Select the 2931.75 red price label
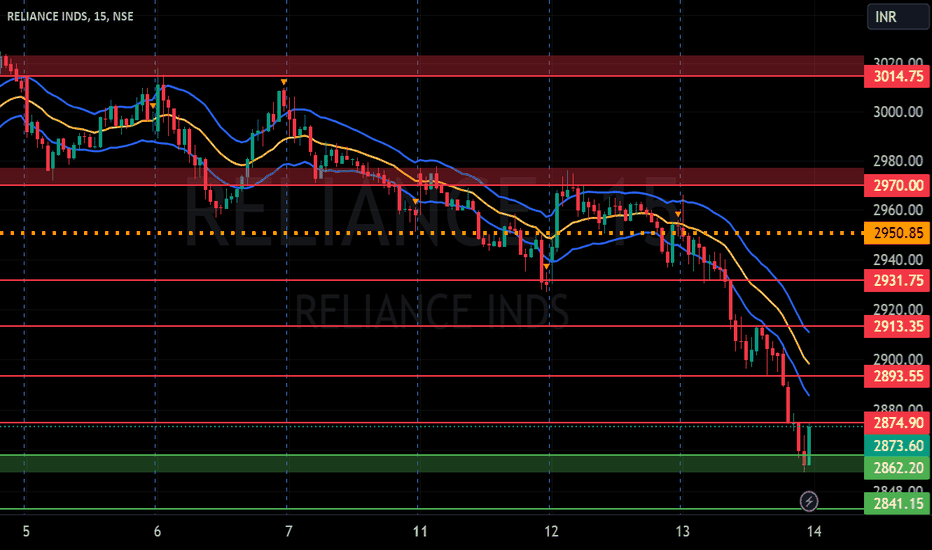 897,281
